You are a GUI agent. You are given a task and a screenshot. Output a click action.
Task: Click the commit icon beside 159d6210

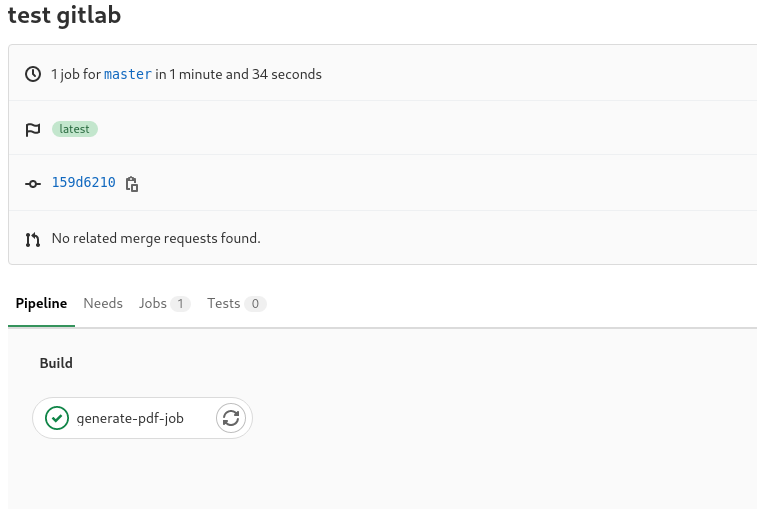[x=33, y=184]
